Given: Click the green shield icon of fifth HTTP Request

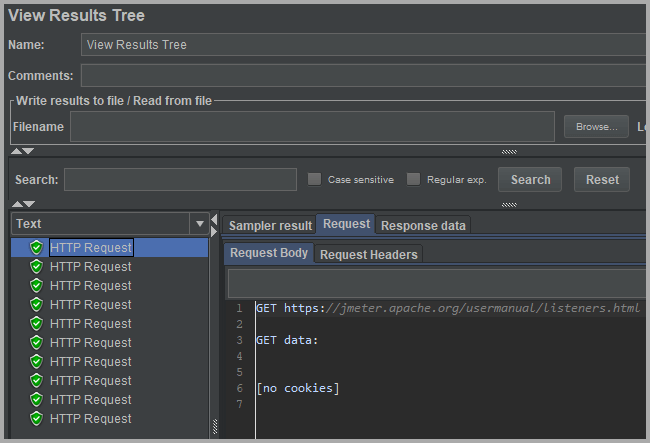Looking at the screenshot, I should [x=37, y=324].
